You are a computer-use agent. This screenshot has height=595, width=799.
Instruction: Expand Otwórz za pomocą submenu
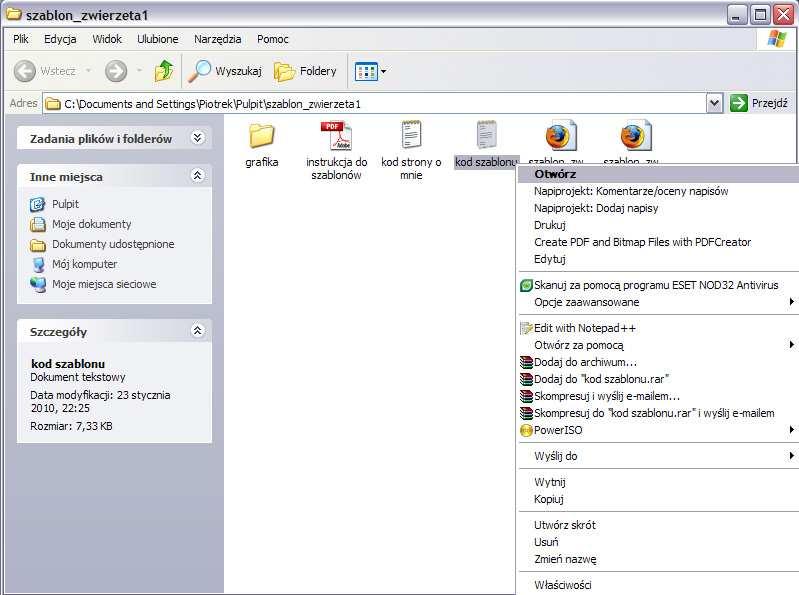(658, 345)
